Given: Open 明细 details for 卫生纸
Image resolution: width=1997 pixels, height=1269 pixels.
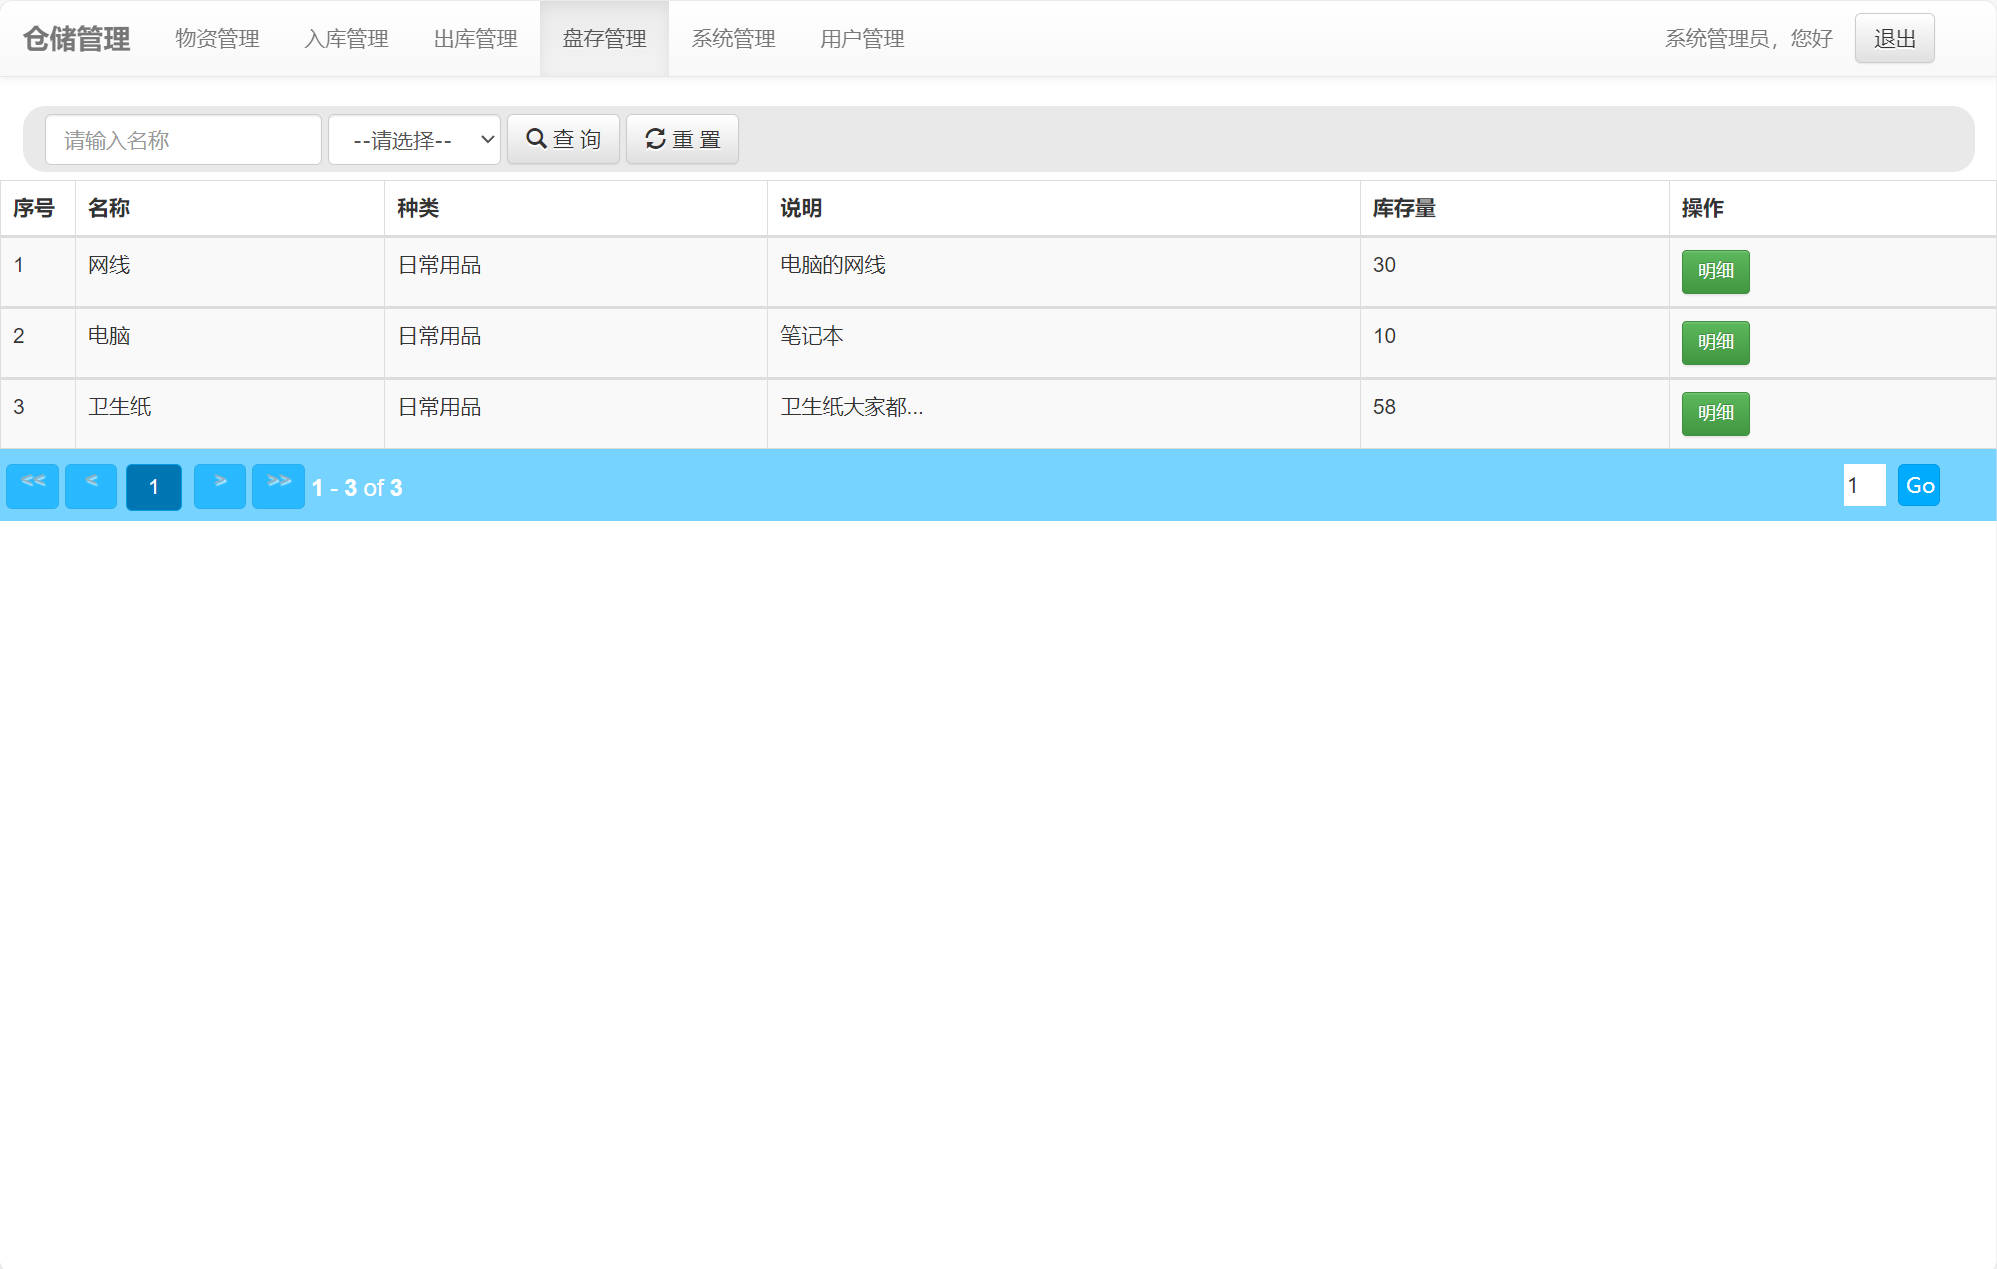Looking at the screenshot, I should (x=1715, y=413).
